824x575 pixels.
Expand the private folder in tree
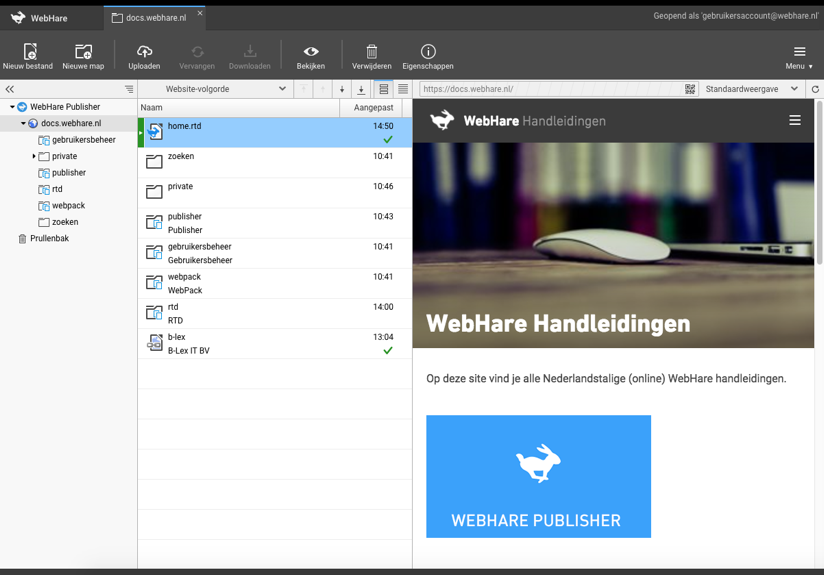(34, 156)
